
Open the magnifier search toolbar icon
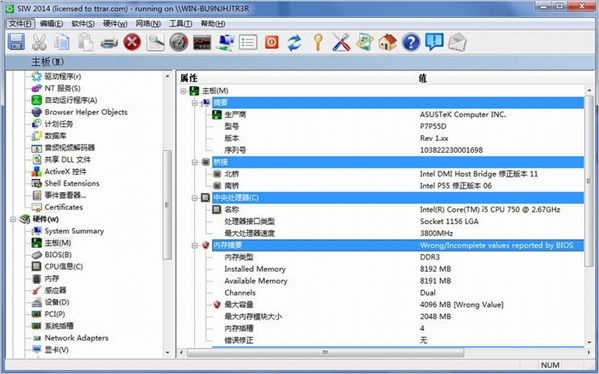tap(155, 42)
